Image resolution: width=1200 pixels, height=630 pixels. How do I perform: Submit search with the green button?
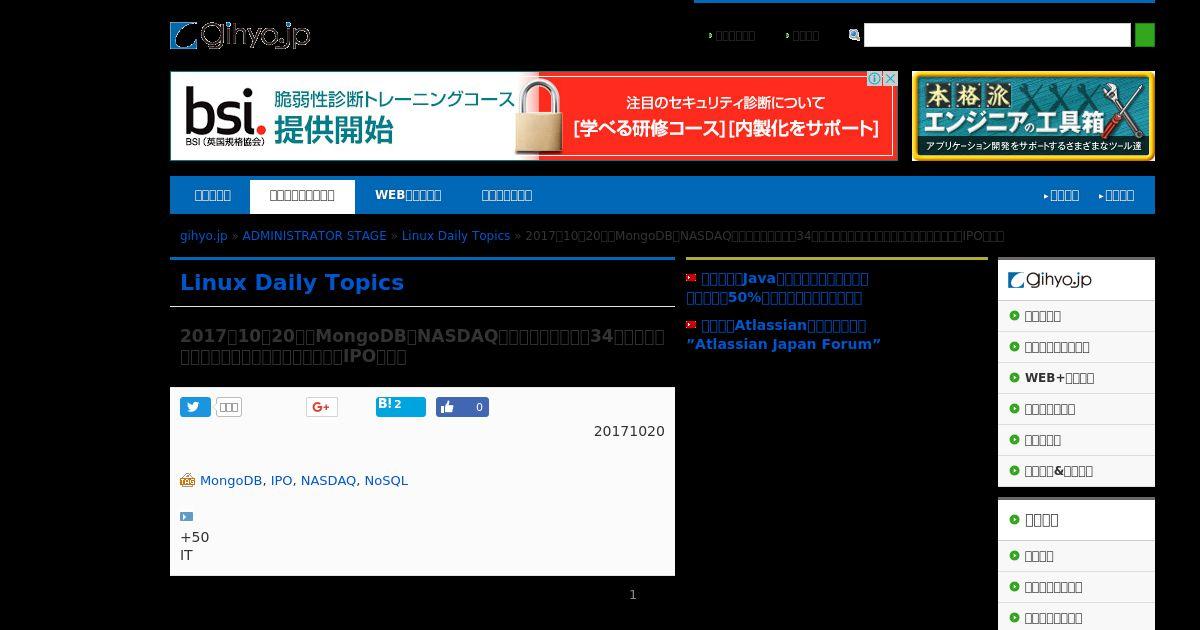1145,35
